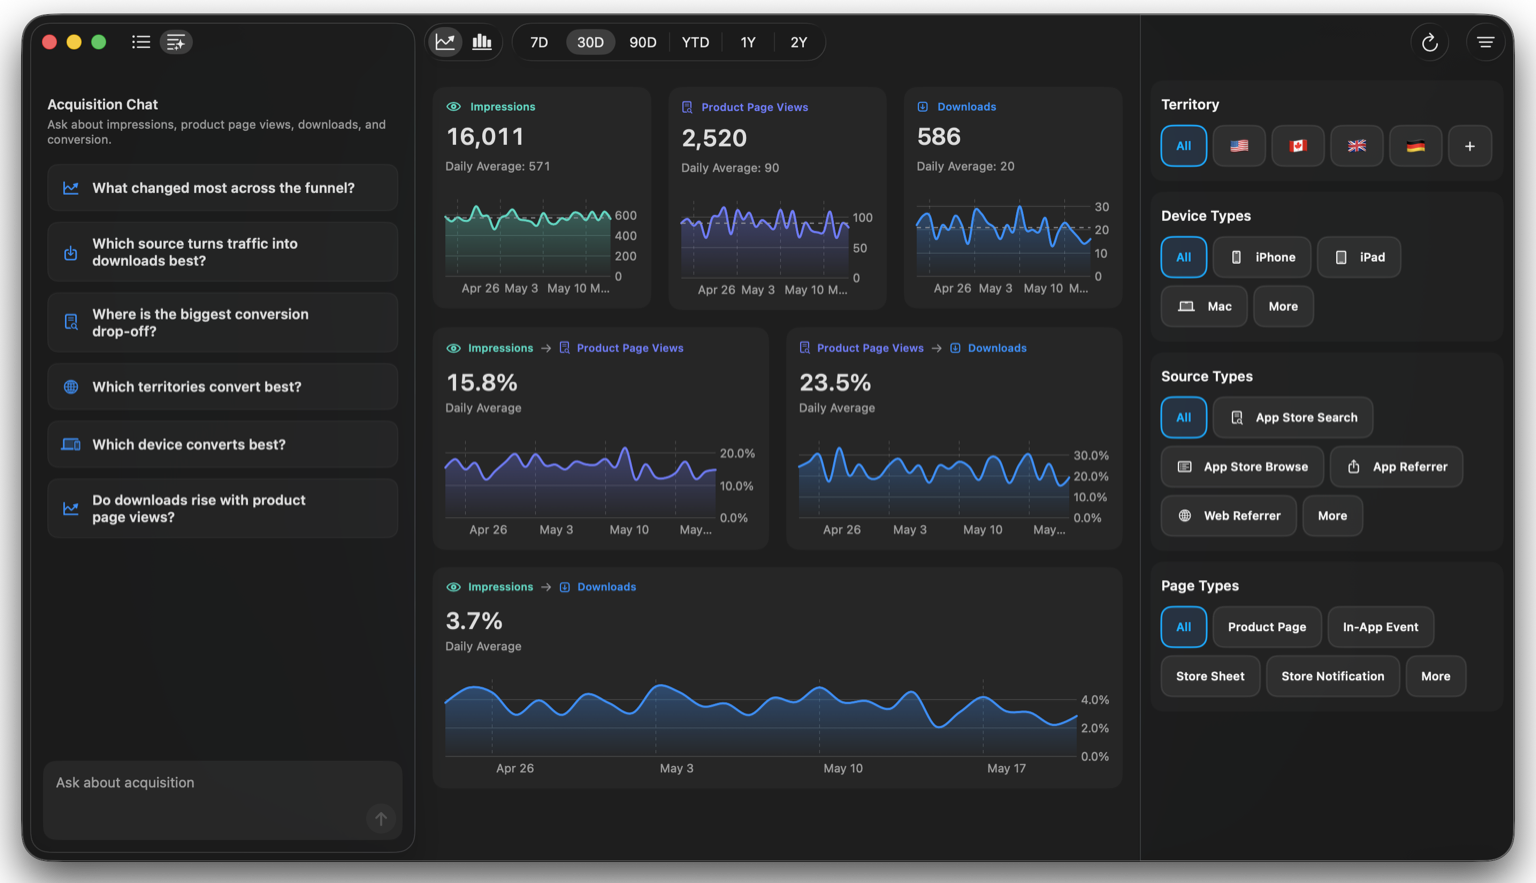
Task: Ask 'Do downloads rise with product page views?'
Action: tap(223, 509)
